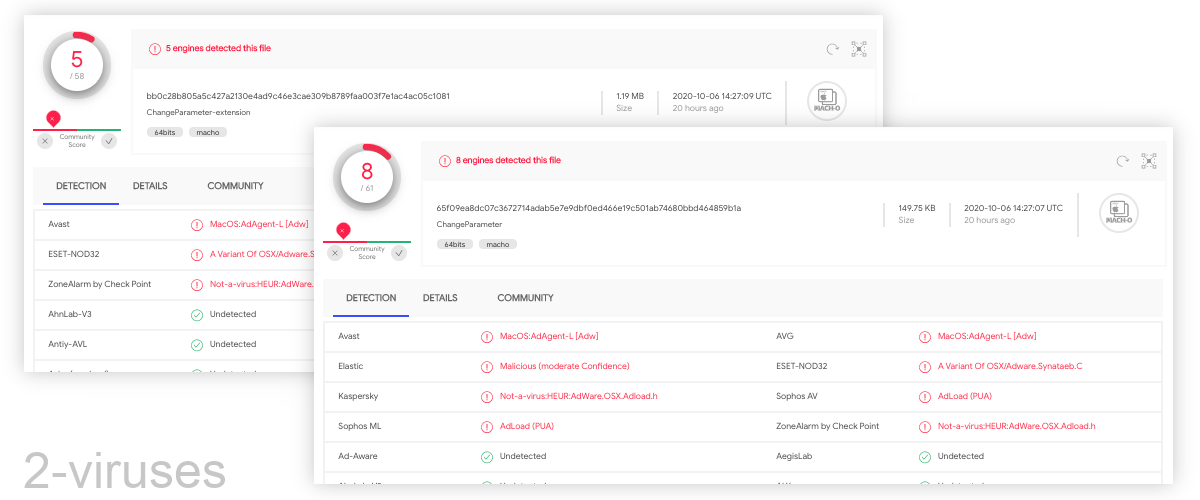Click green check icon beside AegisLab row
The image size is (1200, 500).
(925, 457)
